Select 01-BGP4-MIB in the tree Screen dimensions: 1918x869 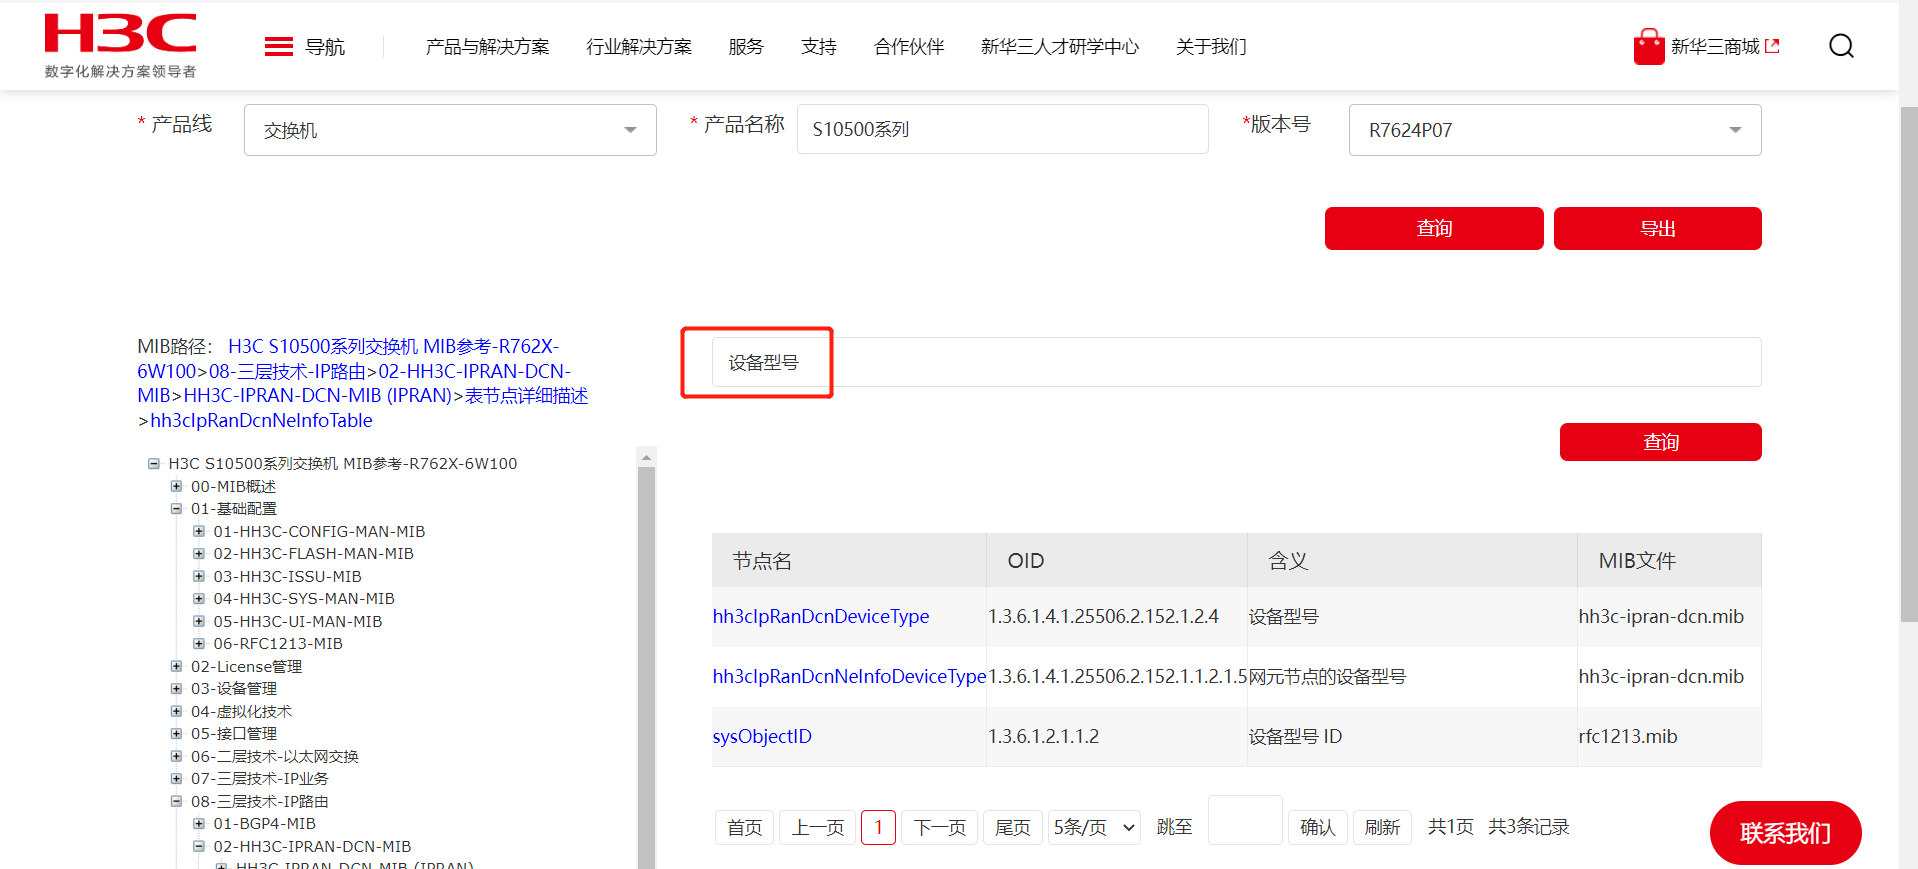[x=264, y=823]
